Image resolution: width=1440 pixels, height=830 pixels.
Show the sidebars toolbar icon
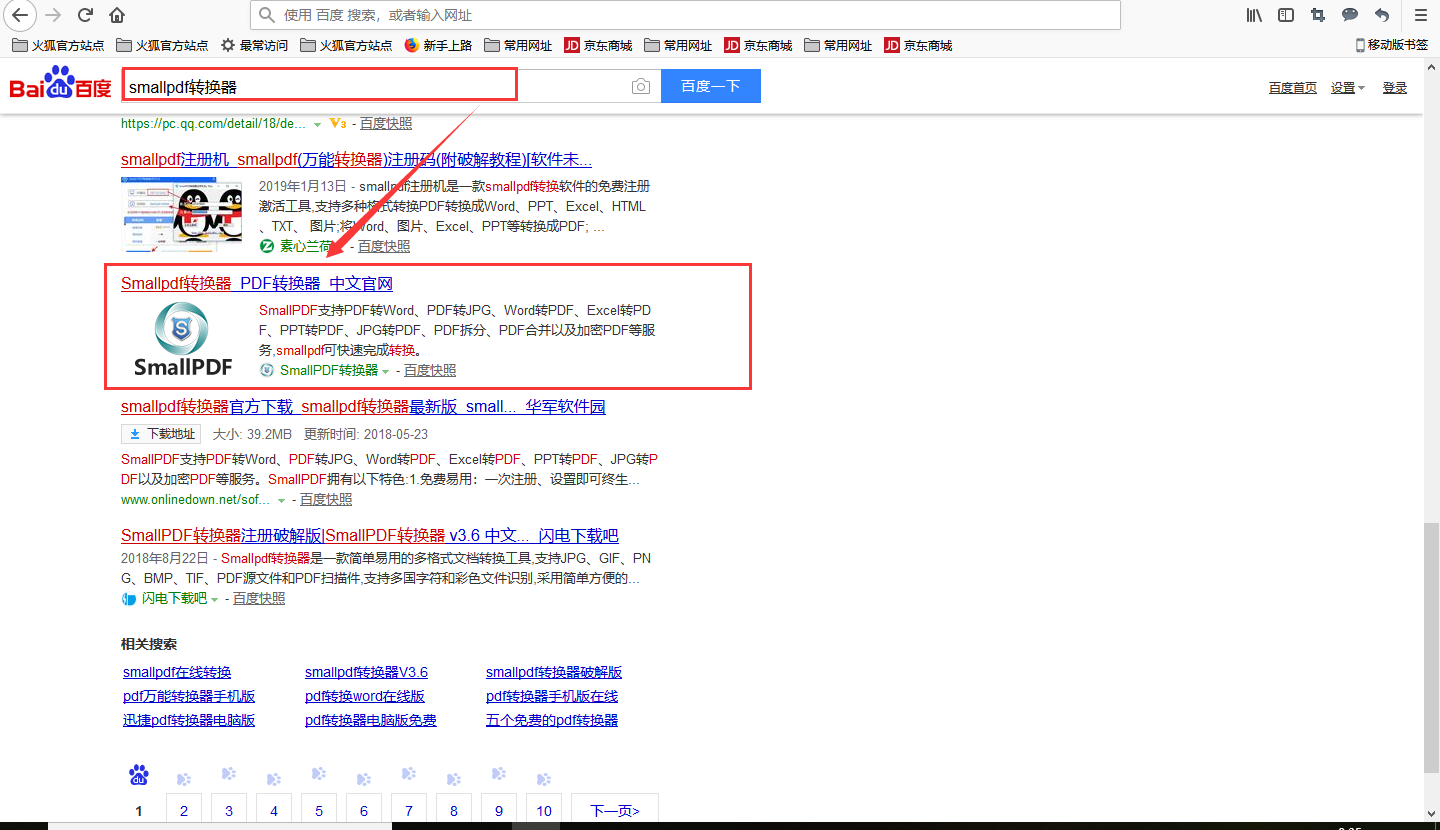pyautogui.click(x=1286, y=15)
